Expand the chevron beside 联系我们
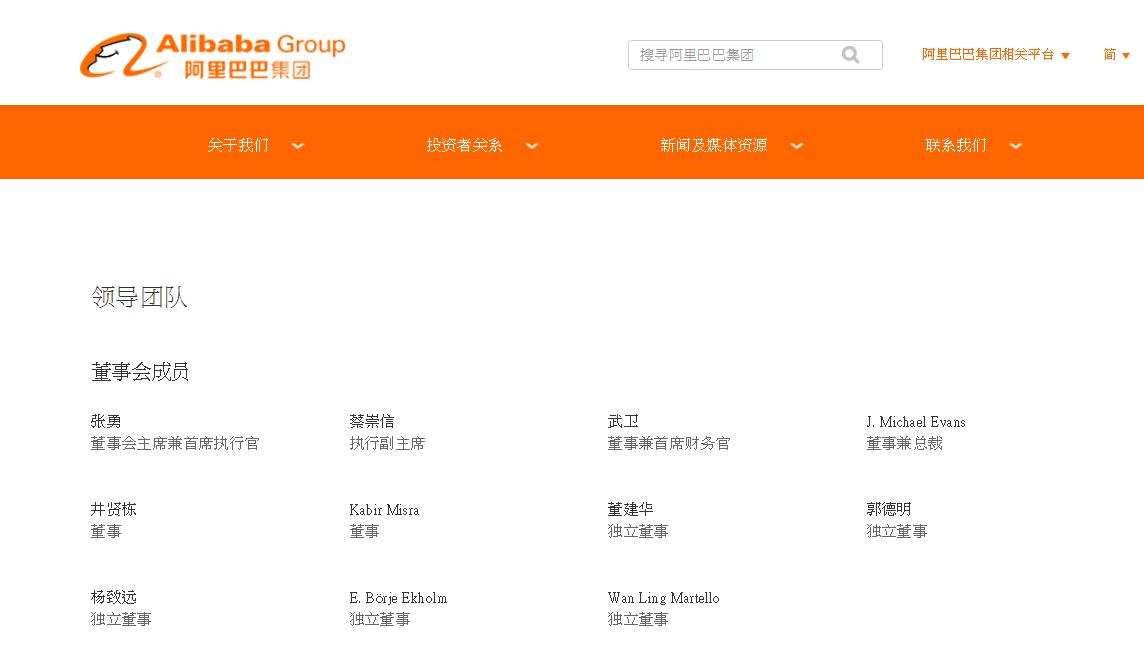The height and width of the screenshot is (648, 1144). 1016,146
